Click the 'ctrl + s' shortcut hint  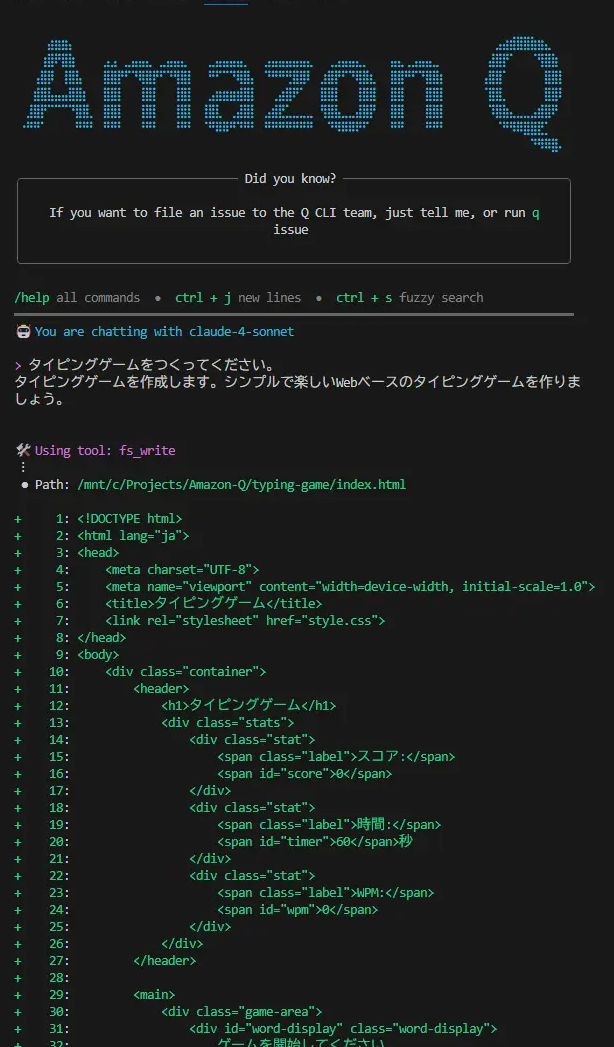click(364, 298)
